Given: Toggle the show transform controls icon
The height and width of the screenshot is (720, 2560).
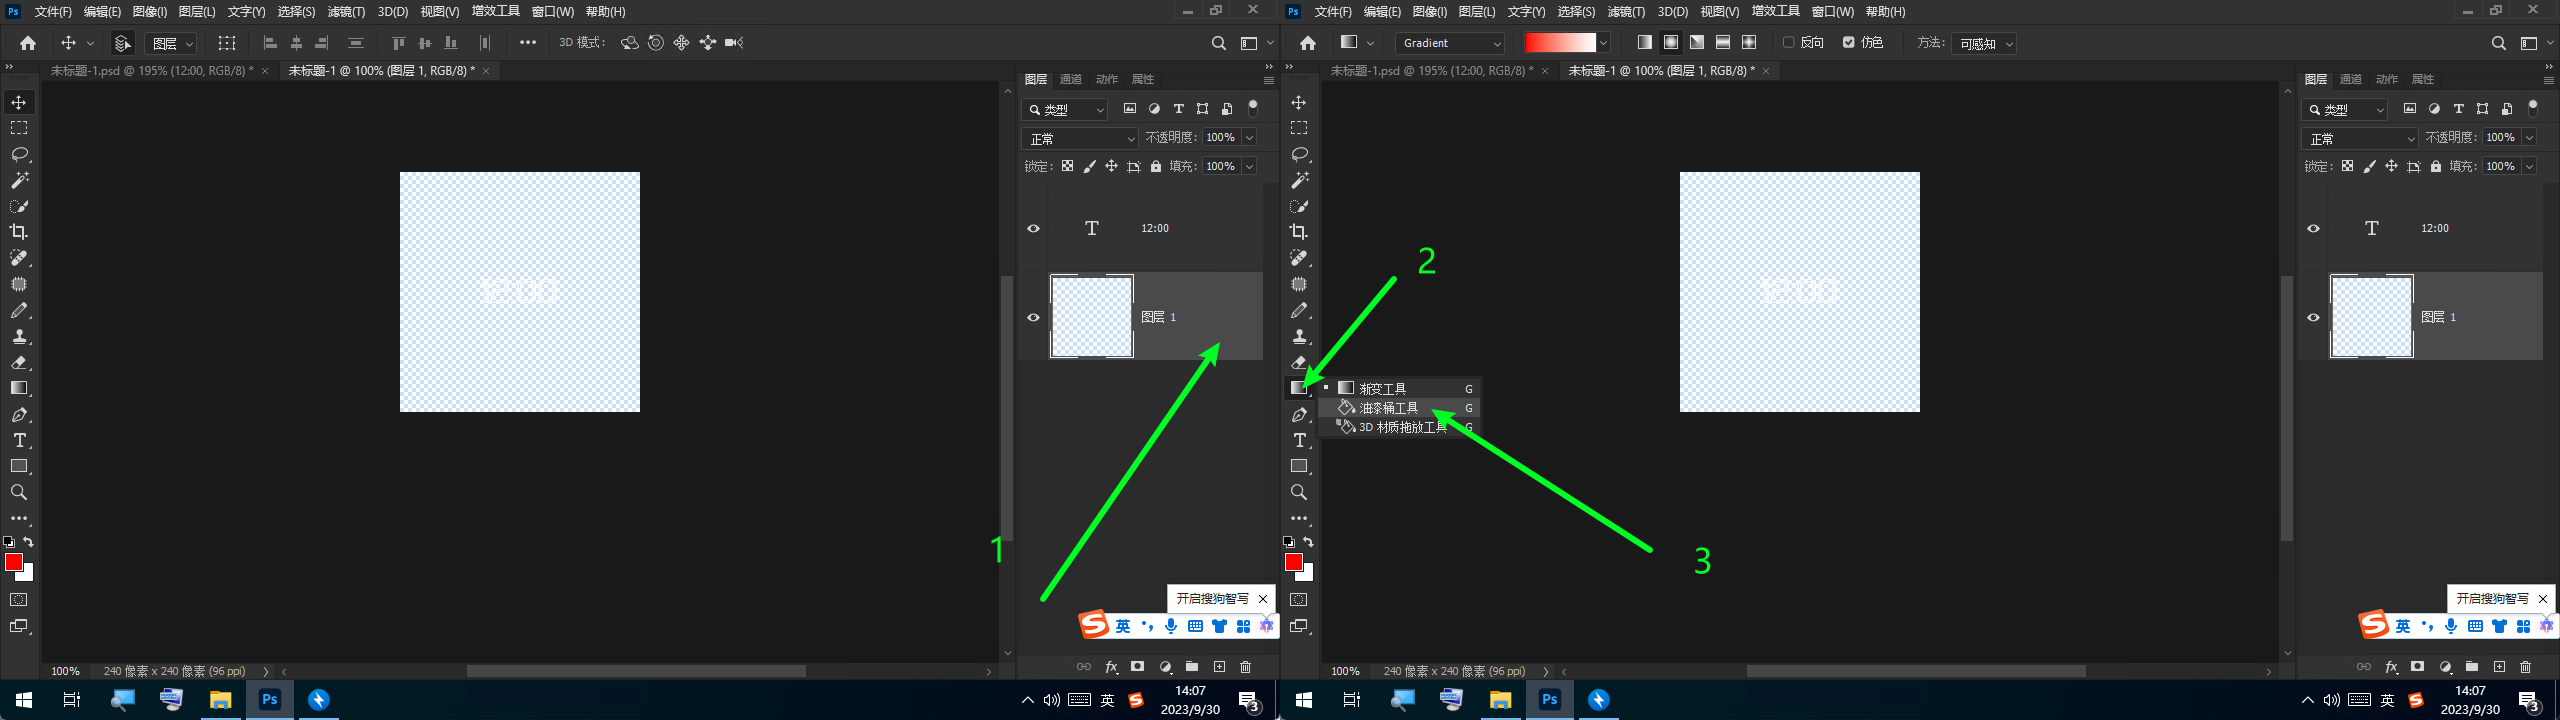Looking at the screenshot, I should [x=227, y=43].
